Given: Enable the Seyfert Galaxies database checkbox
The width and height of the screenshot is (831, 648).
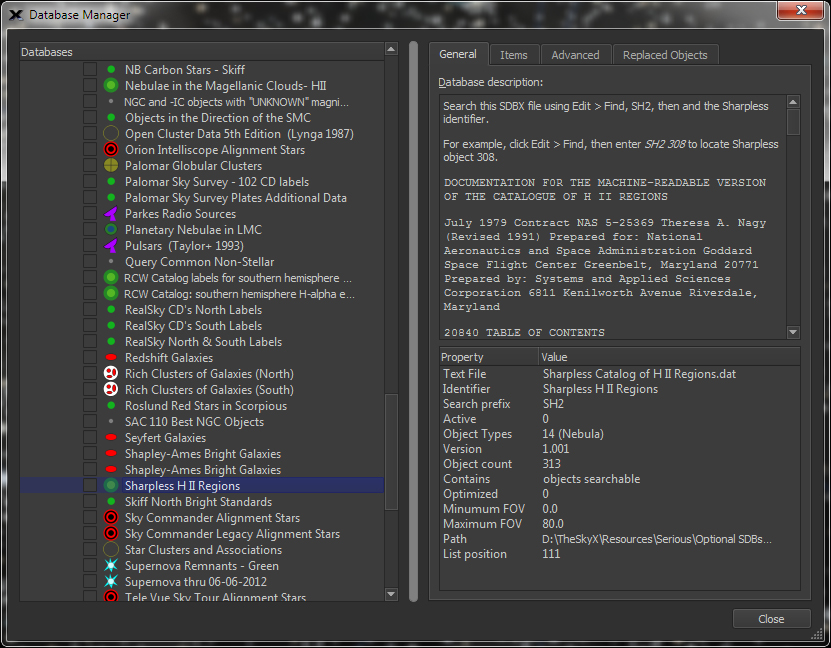Looking at the screenshot, I should tap(90, 438).
